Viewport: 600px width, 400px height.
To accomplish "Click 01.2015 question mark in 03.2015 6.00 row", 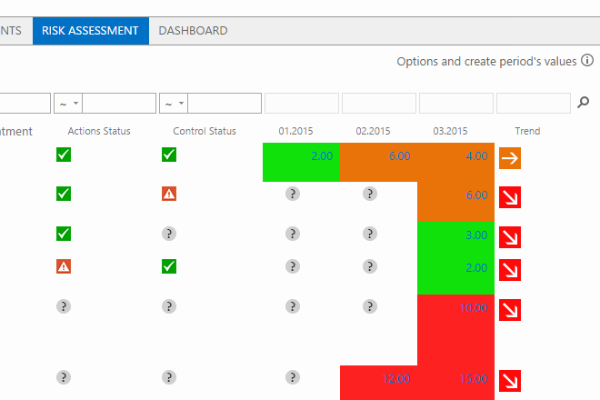I will coord(293,194).
